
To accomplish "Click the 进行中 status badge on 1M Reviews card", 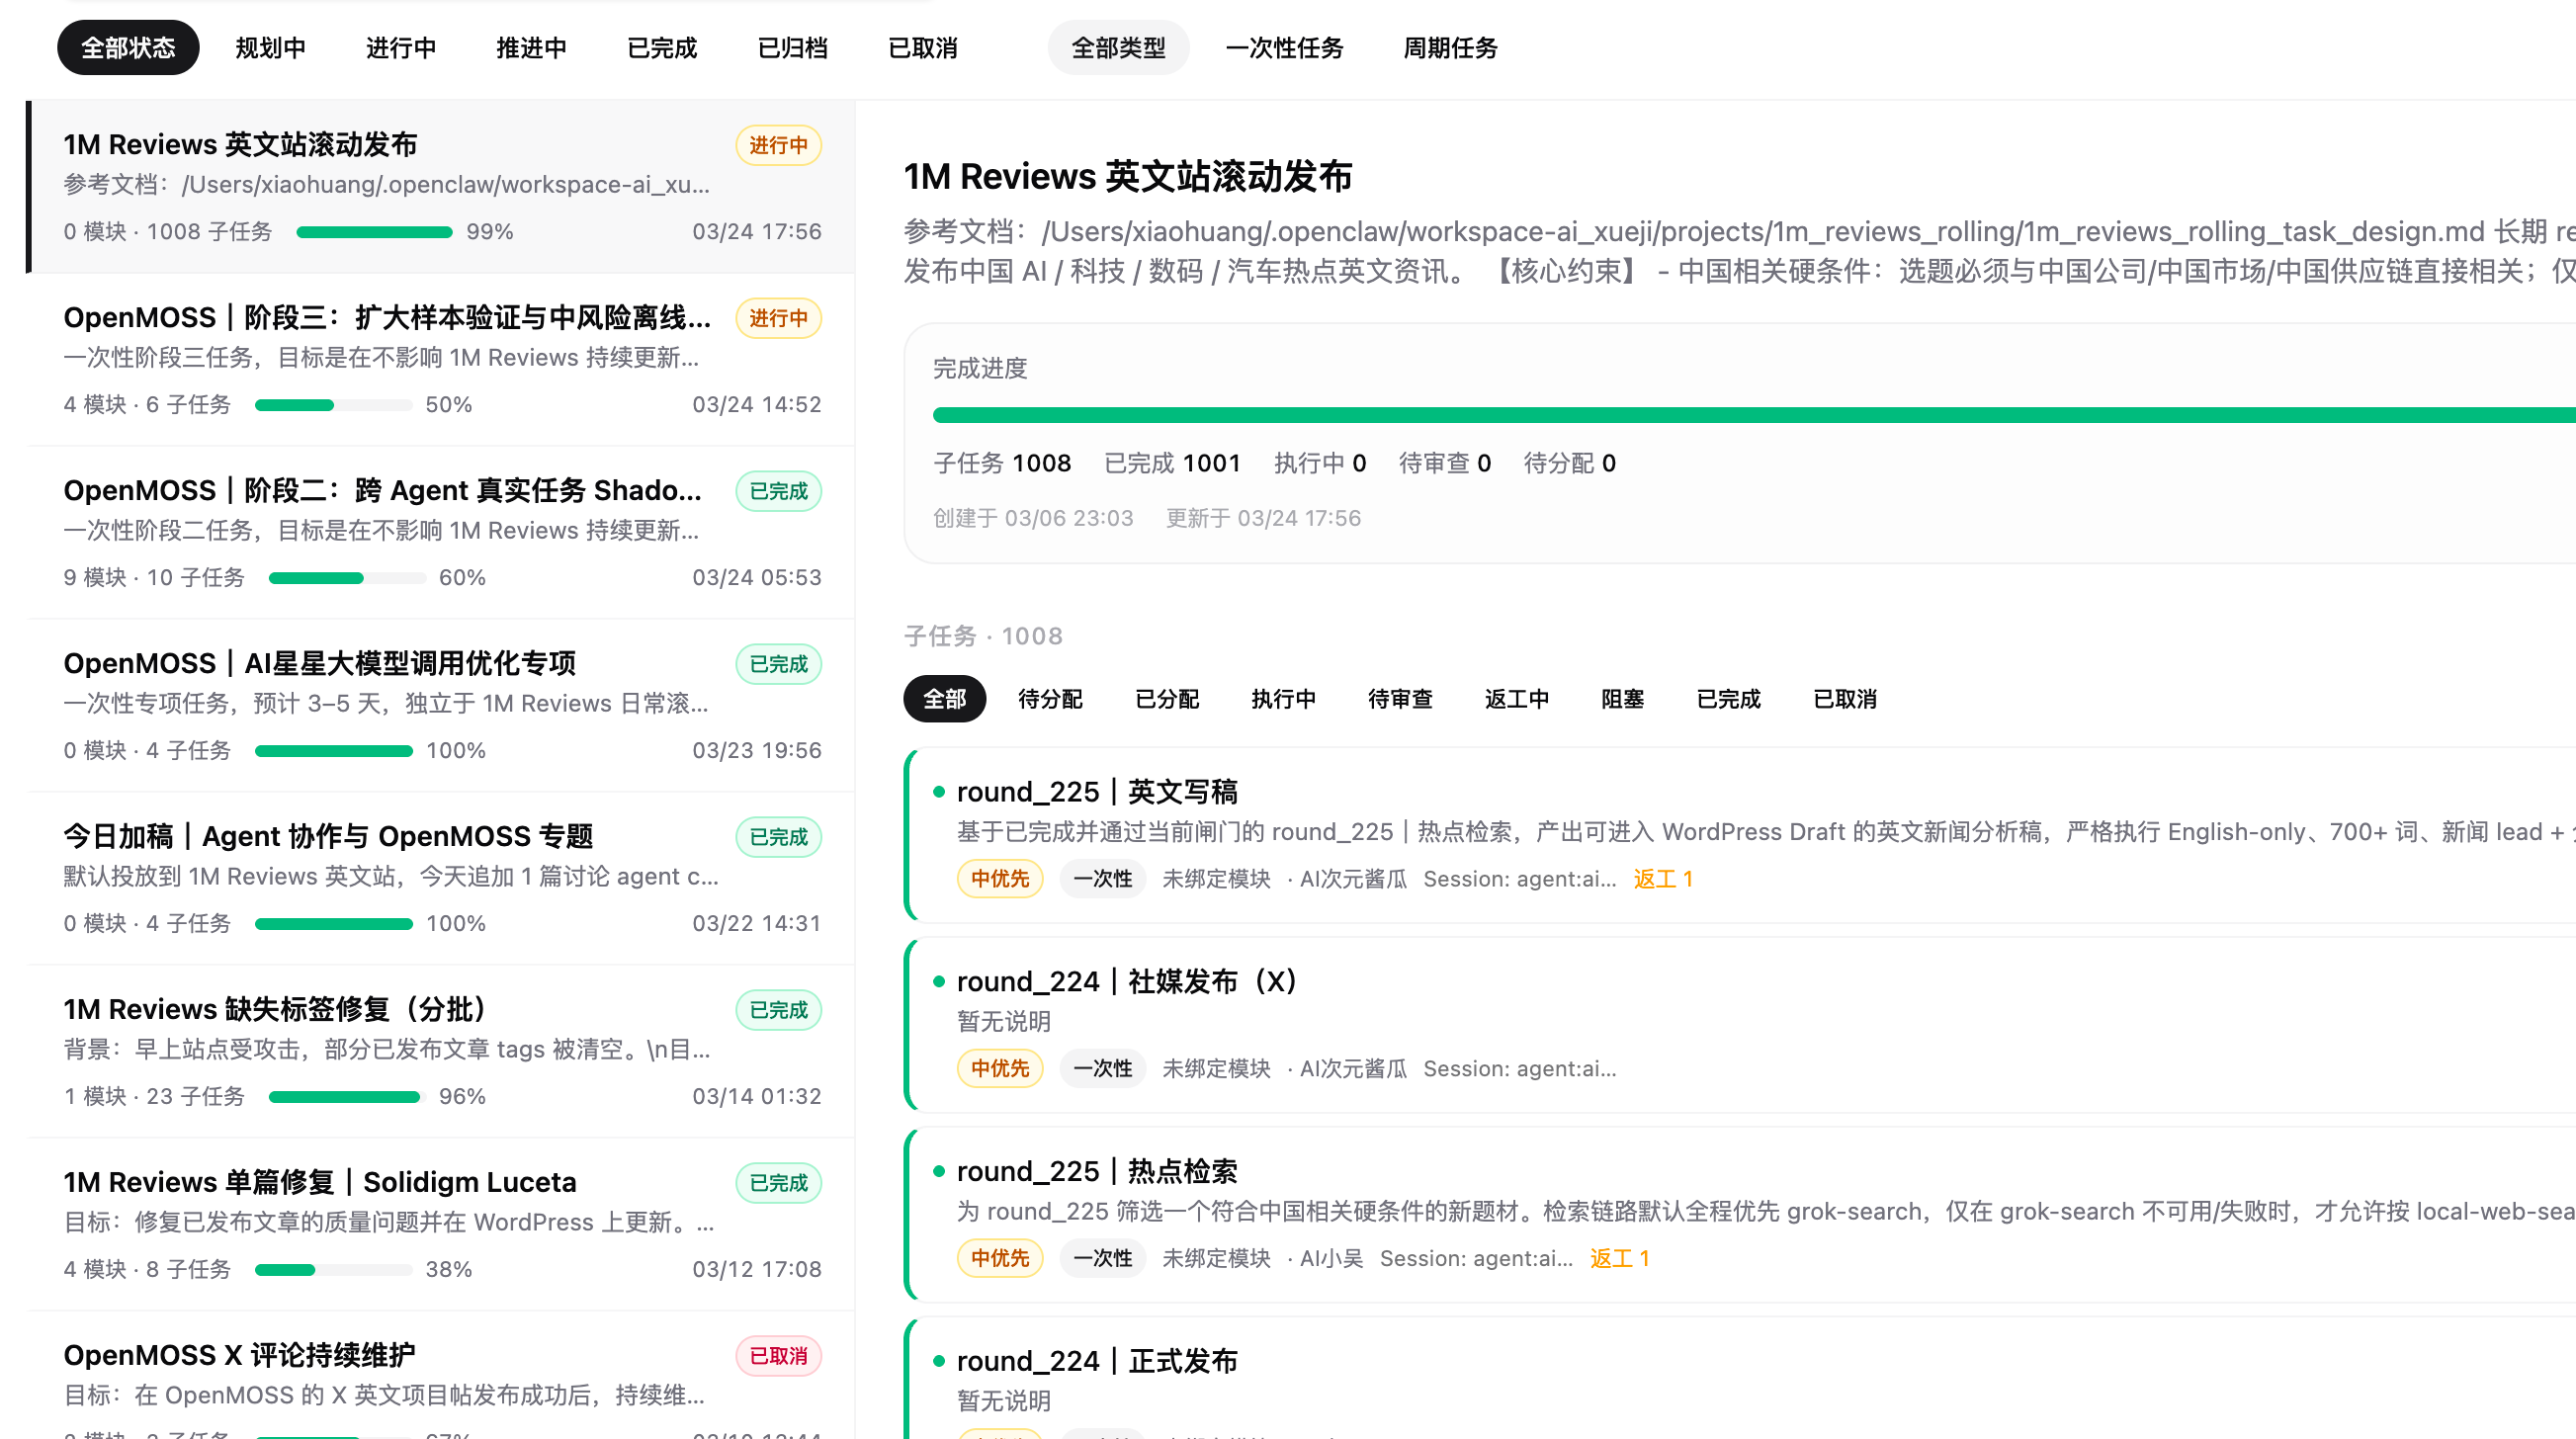I will pyautogui.click(x=778, y=144).
